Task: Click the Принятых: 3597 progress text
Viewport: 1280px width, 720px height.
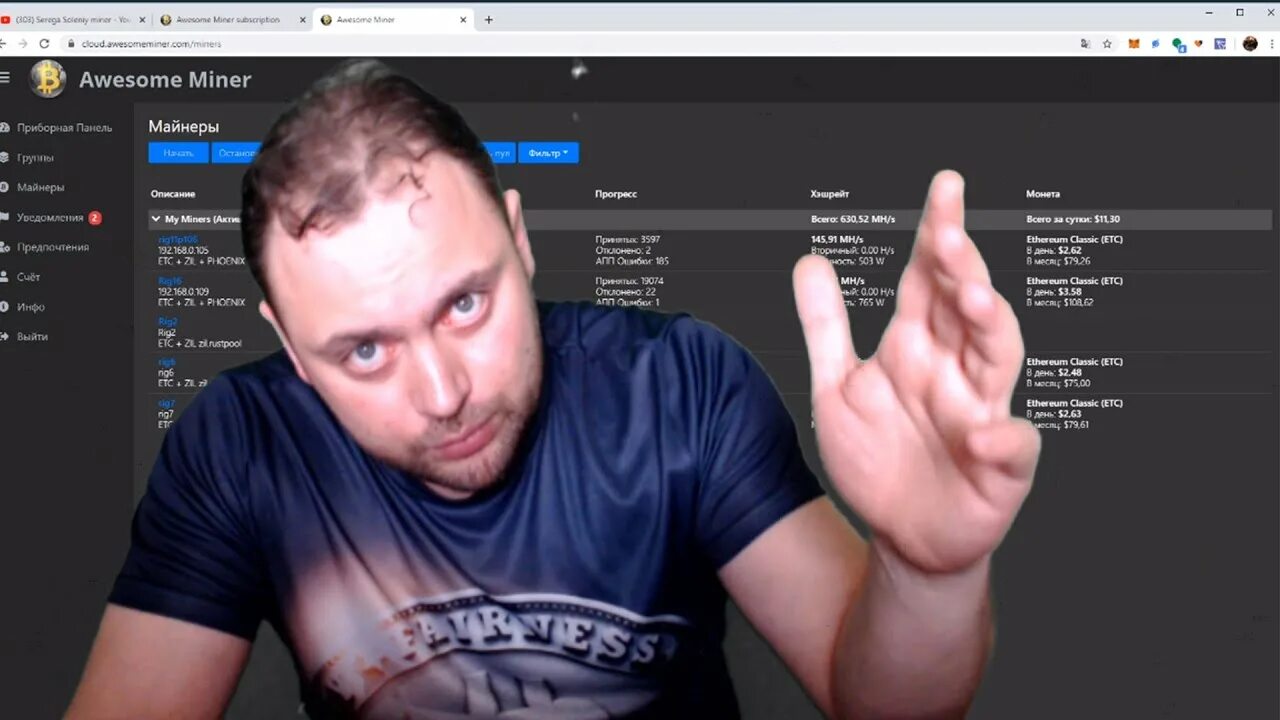Action: (x=629, y=240)
